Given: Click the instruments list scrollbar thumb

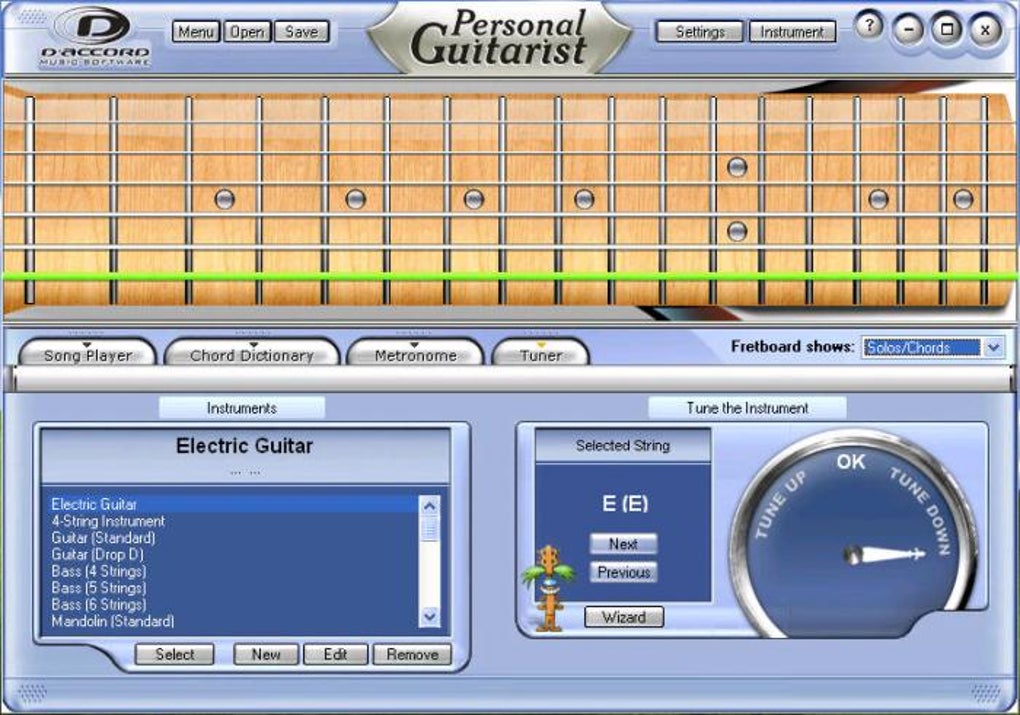Looking at the screenshot, I should click(429, 529).
